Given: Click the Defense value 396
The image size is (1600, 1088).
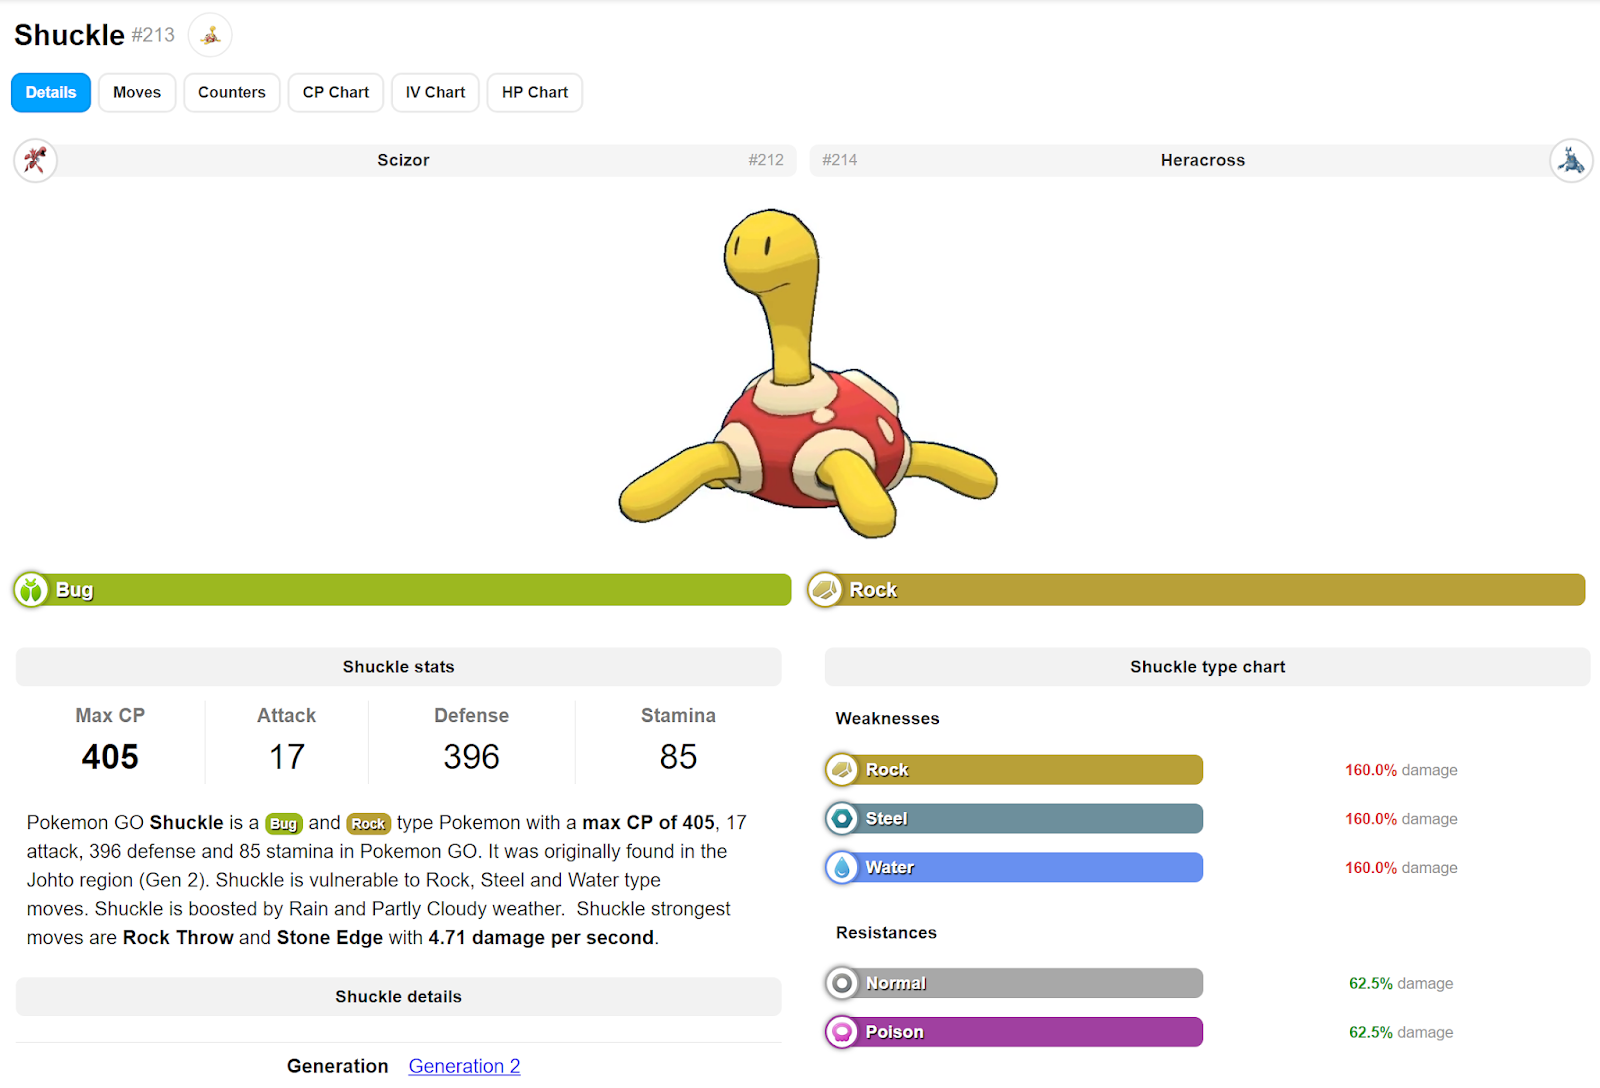Looking at the screenshot, I should tap(471, 757).
